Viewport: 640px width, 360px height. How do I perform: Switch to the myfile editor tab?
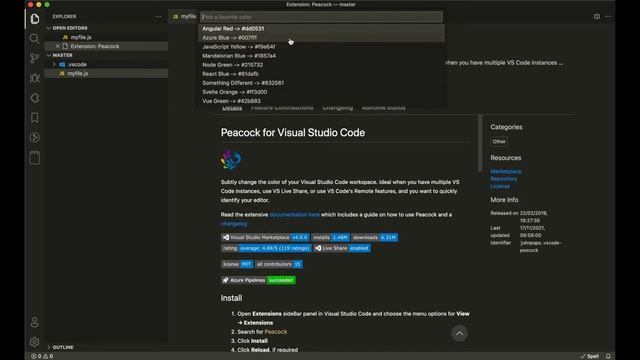[x=184, y=17]
